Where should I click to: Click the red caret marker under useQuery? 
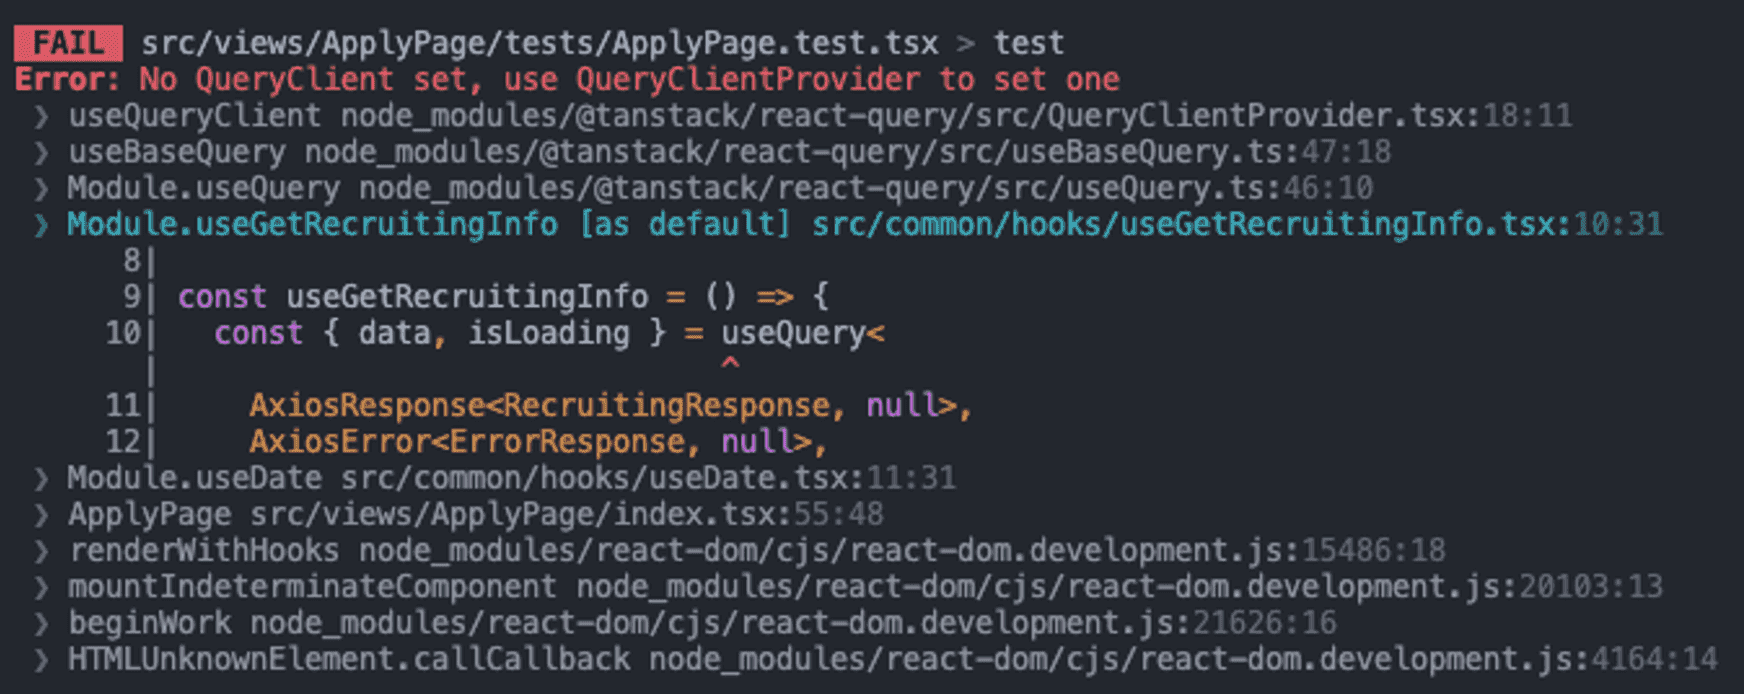(x=730, y=365)
